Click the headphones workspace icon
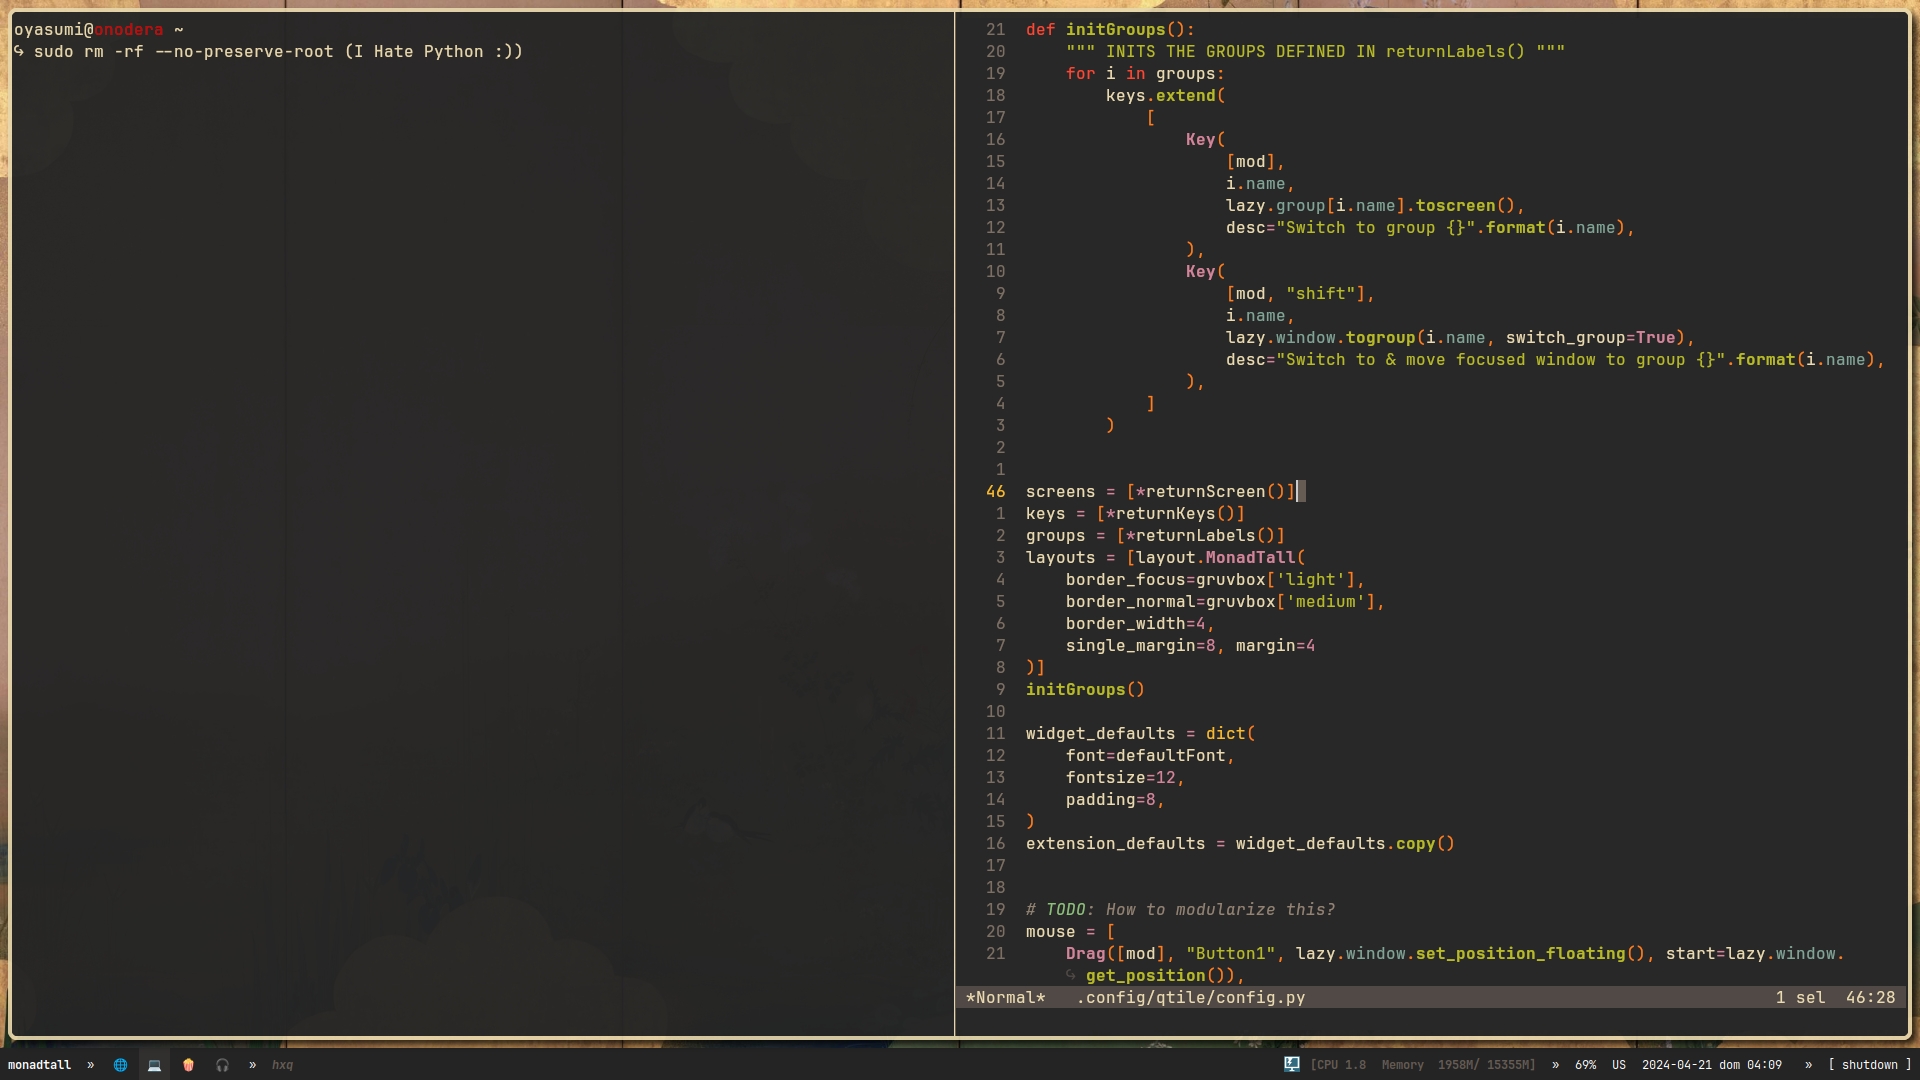Viewport: 1920px width, 1080px height. pyautogui.click(x=222, y=1065)
